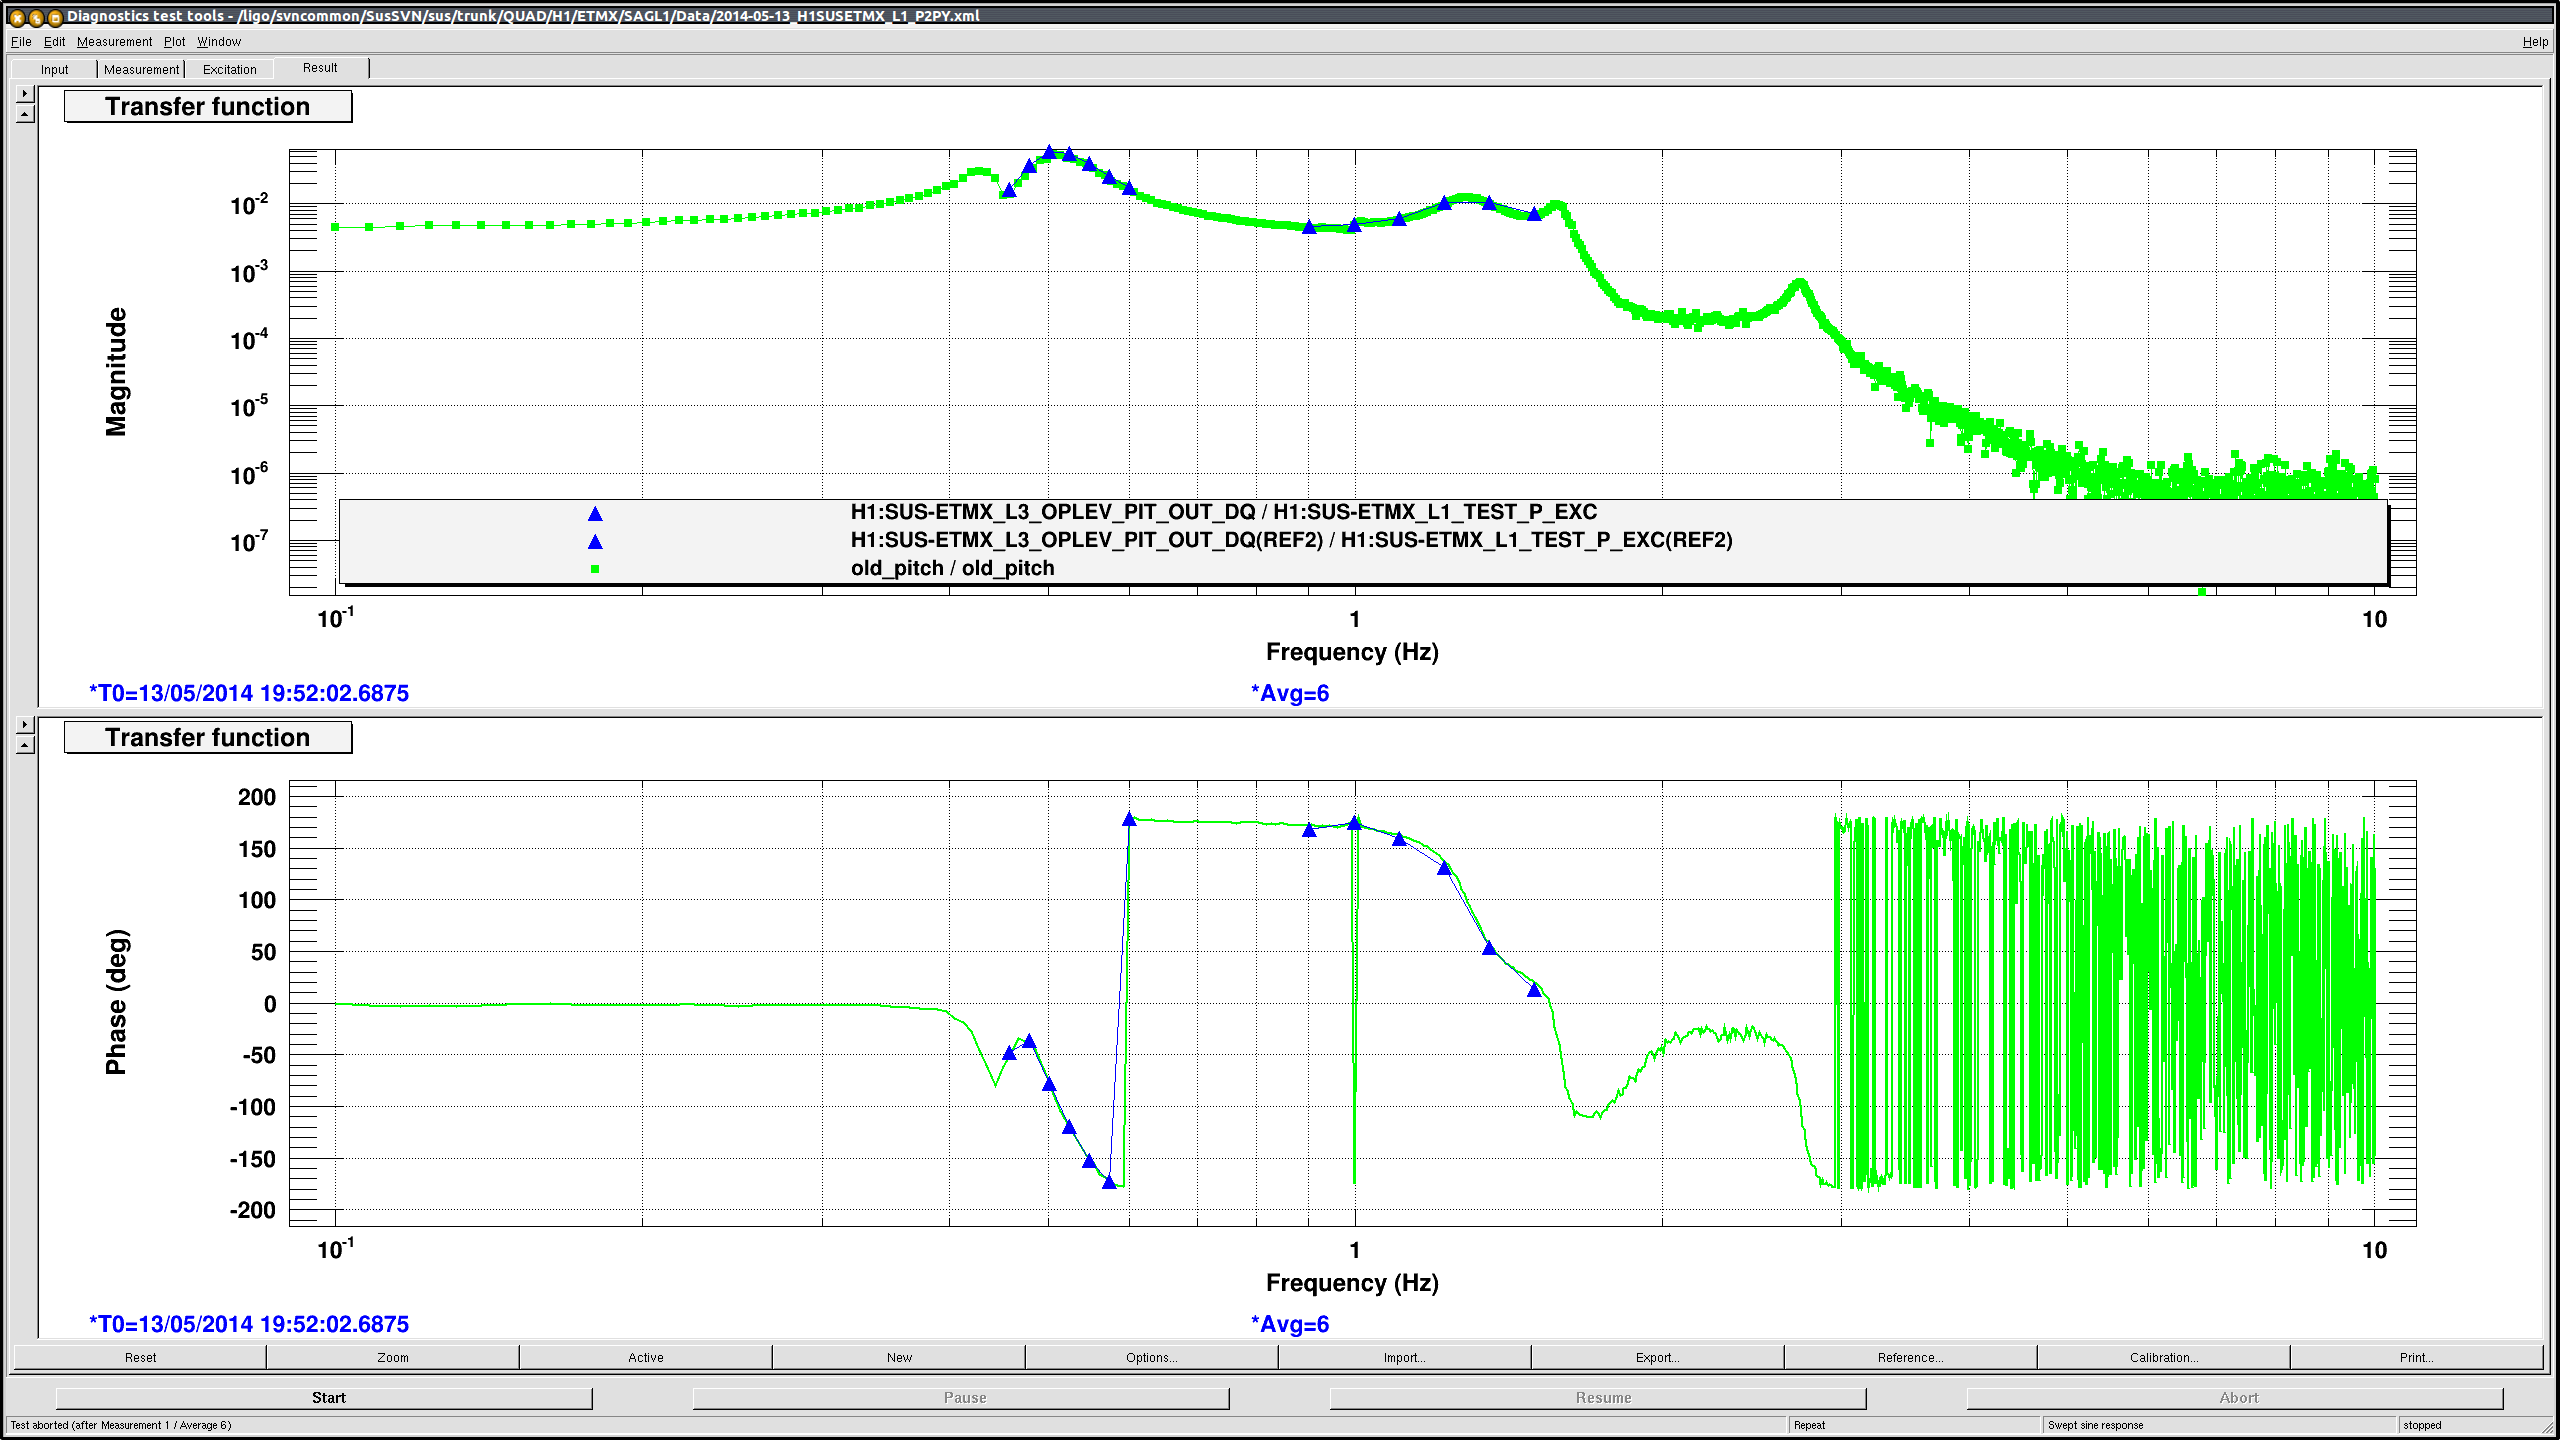
Task: Click '*T0=13/05/2014 19:52:02.6875' under phase plot
Action: point(249,1324)
